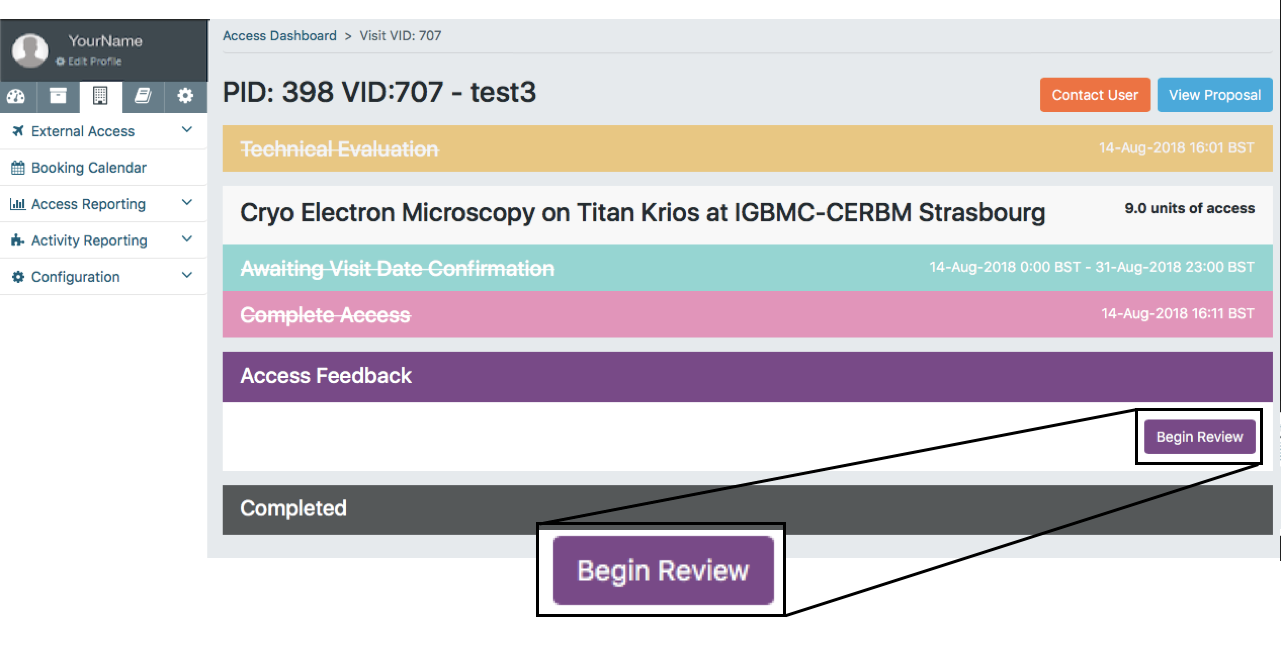Click the airplane icon beside External Access
The image size is (1281, 664).
point(17,131)
